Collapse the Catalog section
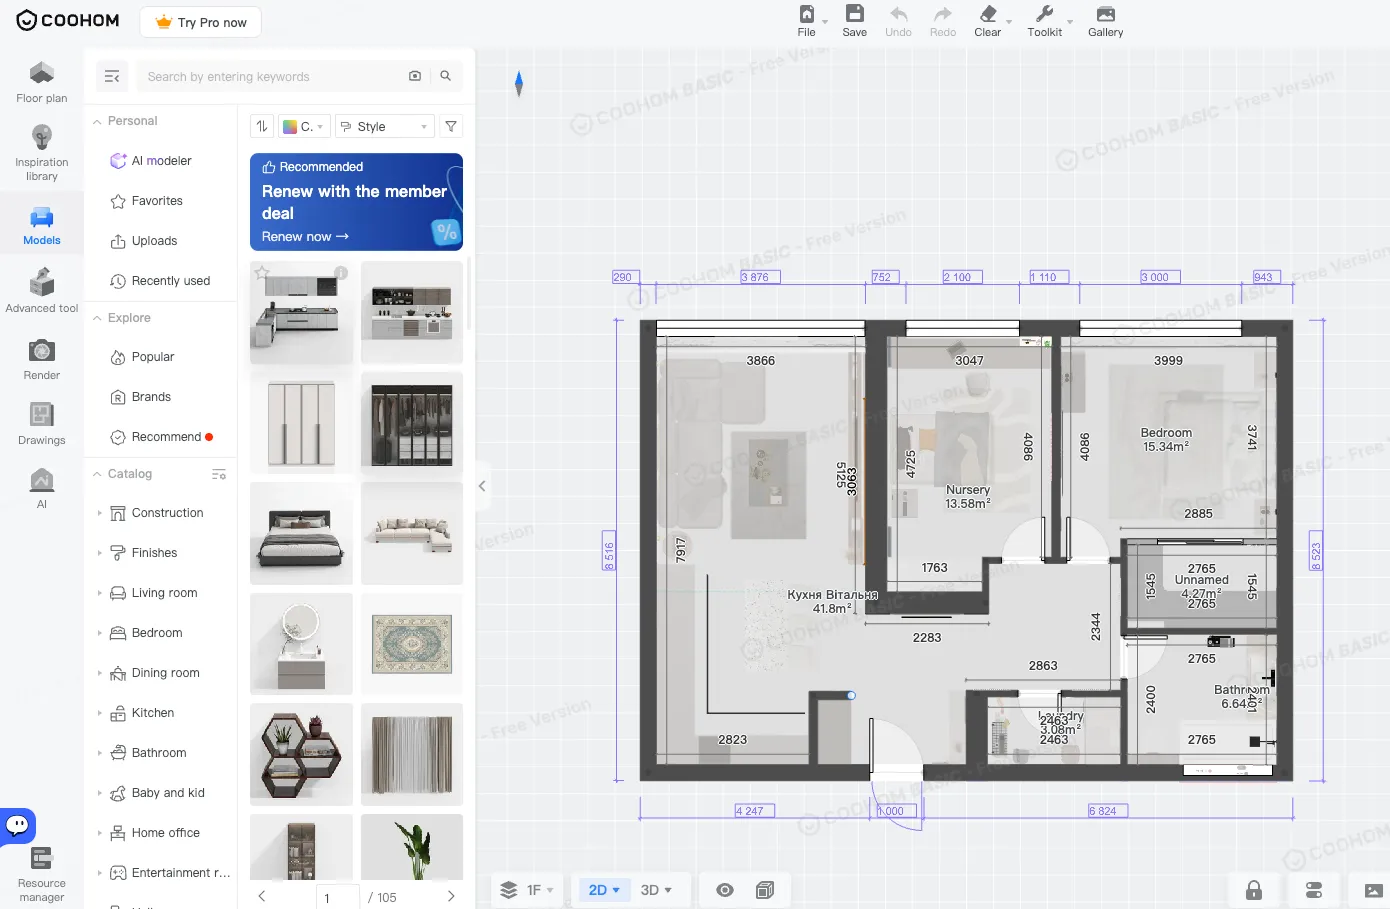The image size is (1390, 909). 97,474
